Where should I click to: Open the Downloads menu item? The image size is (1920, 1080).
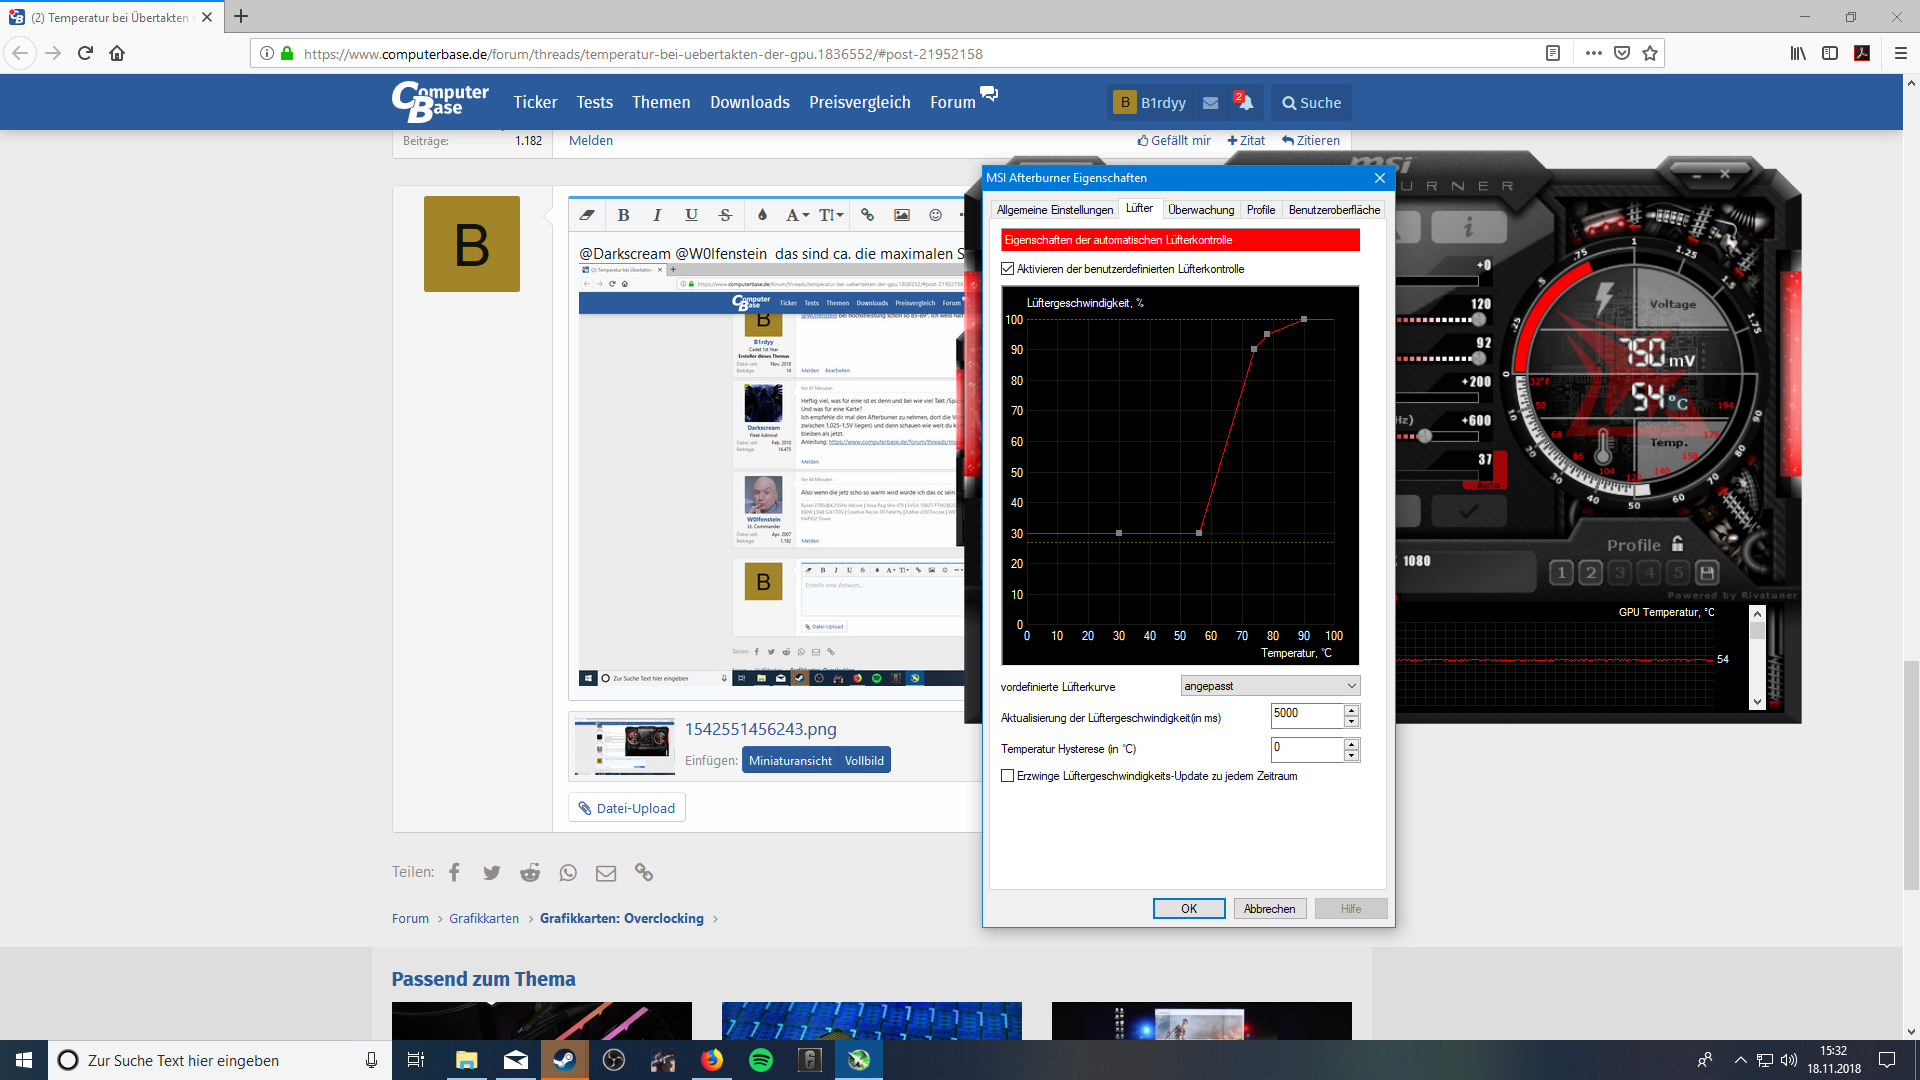749,103
